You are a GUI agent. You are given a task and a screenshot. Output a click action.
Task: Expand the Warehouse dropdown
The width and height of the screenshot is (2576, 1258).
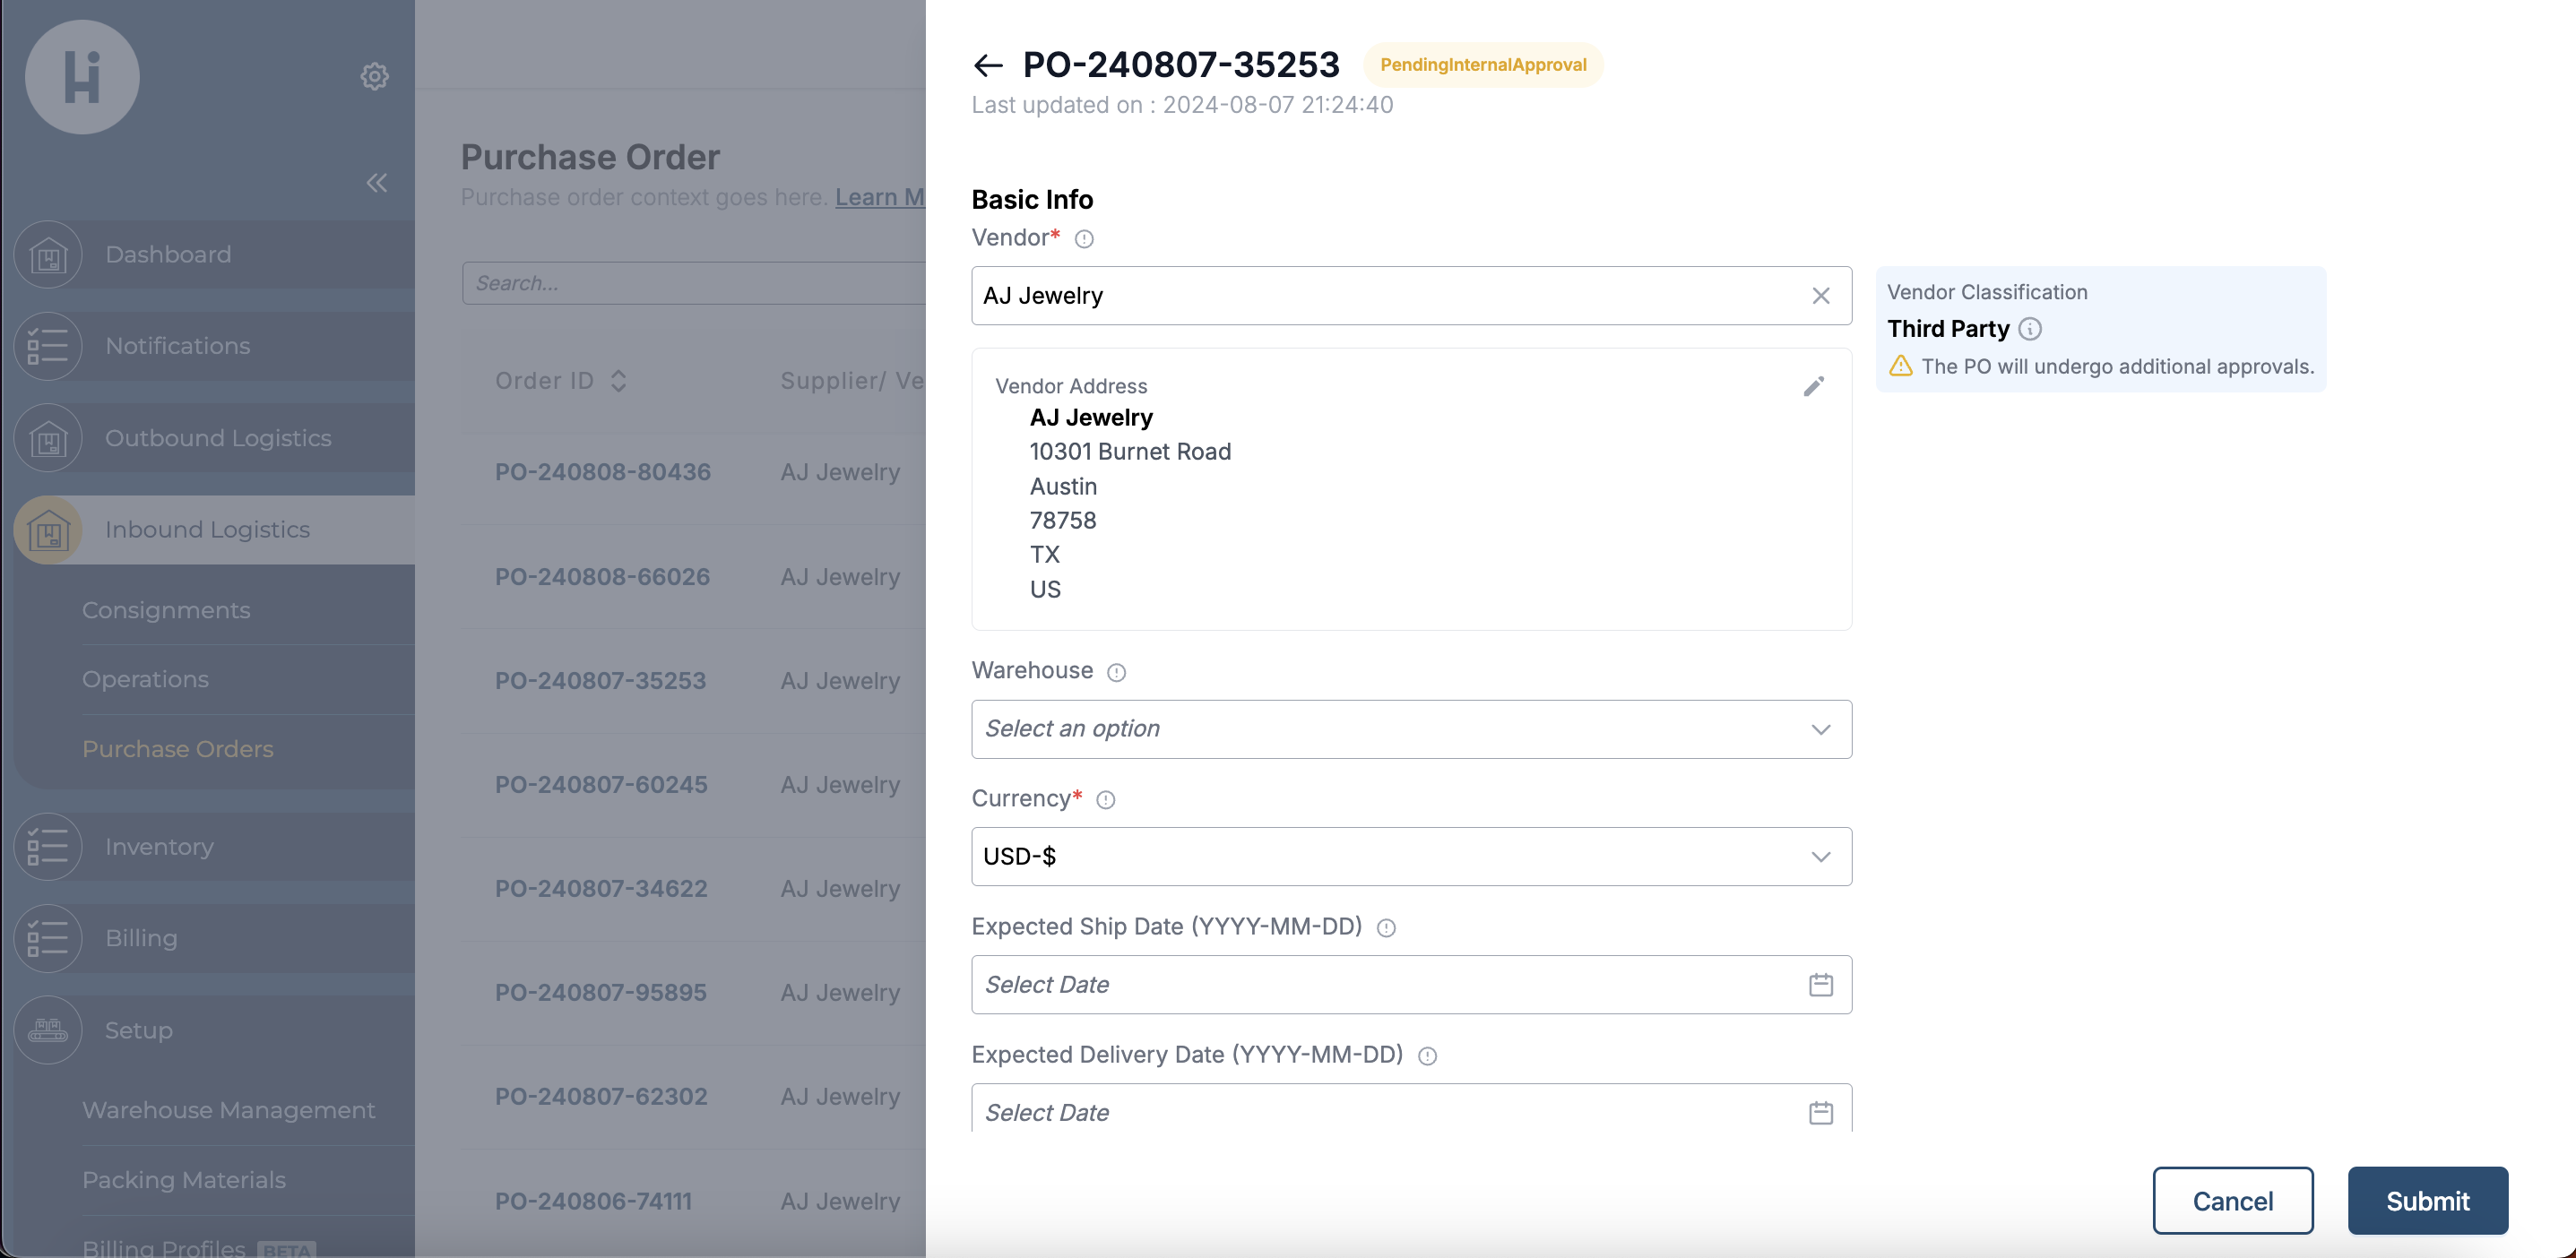click(x=1411, y=729)
